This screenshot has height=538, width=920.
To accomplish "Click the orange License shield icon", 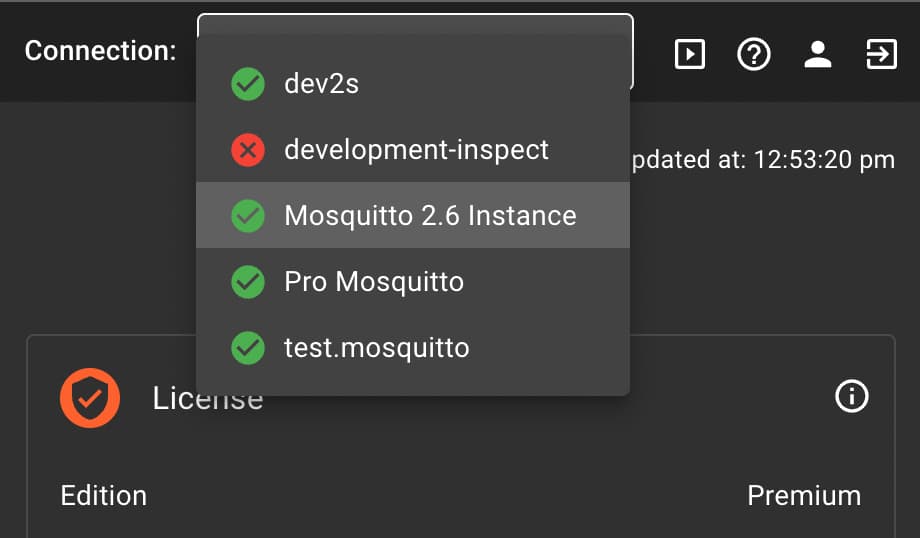I will click(x=90, y=398).
